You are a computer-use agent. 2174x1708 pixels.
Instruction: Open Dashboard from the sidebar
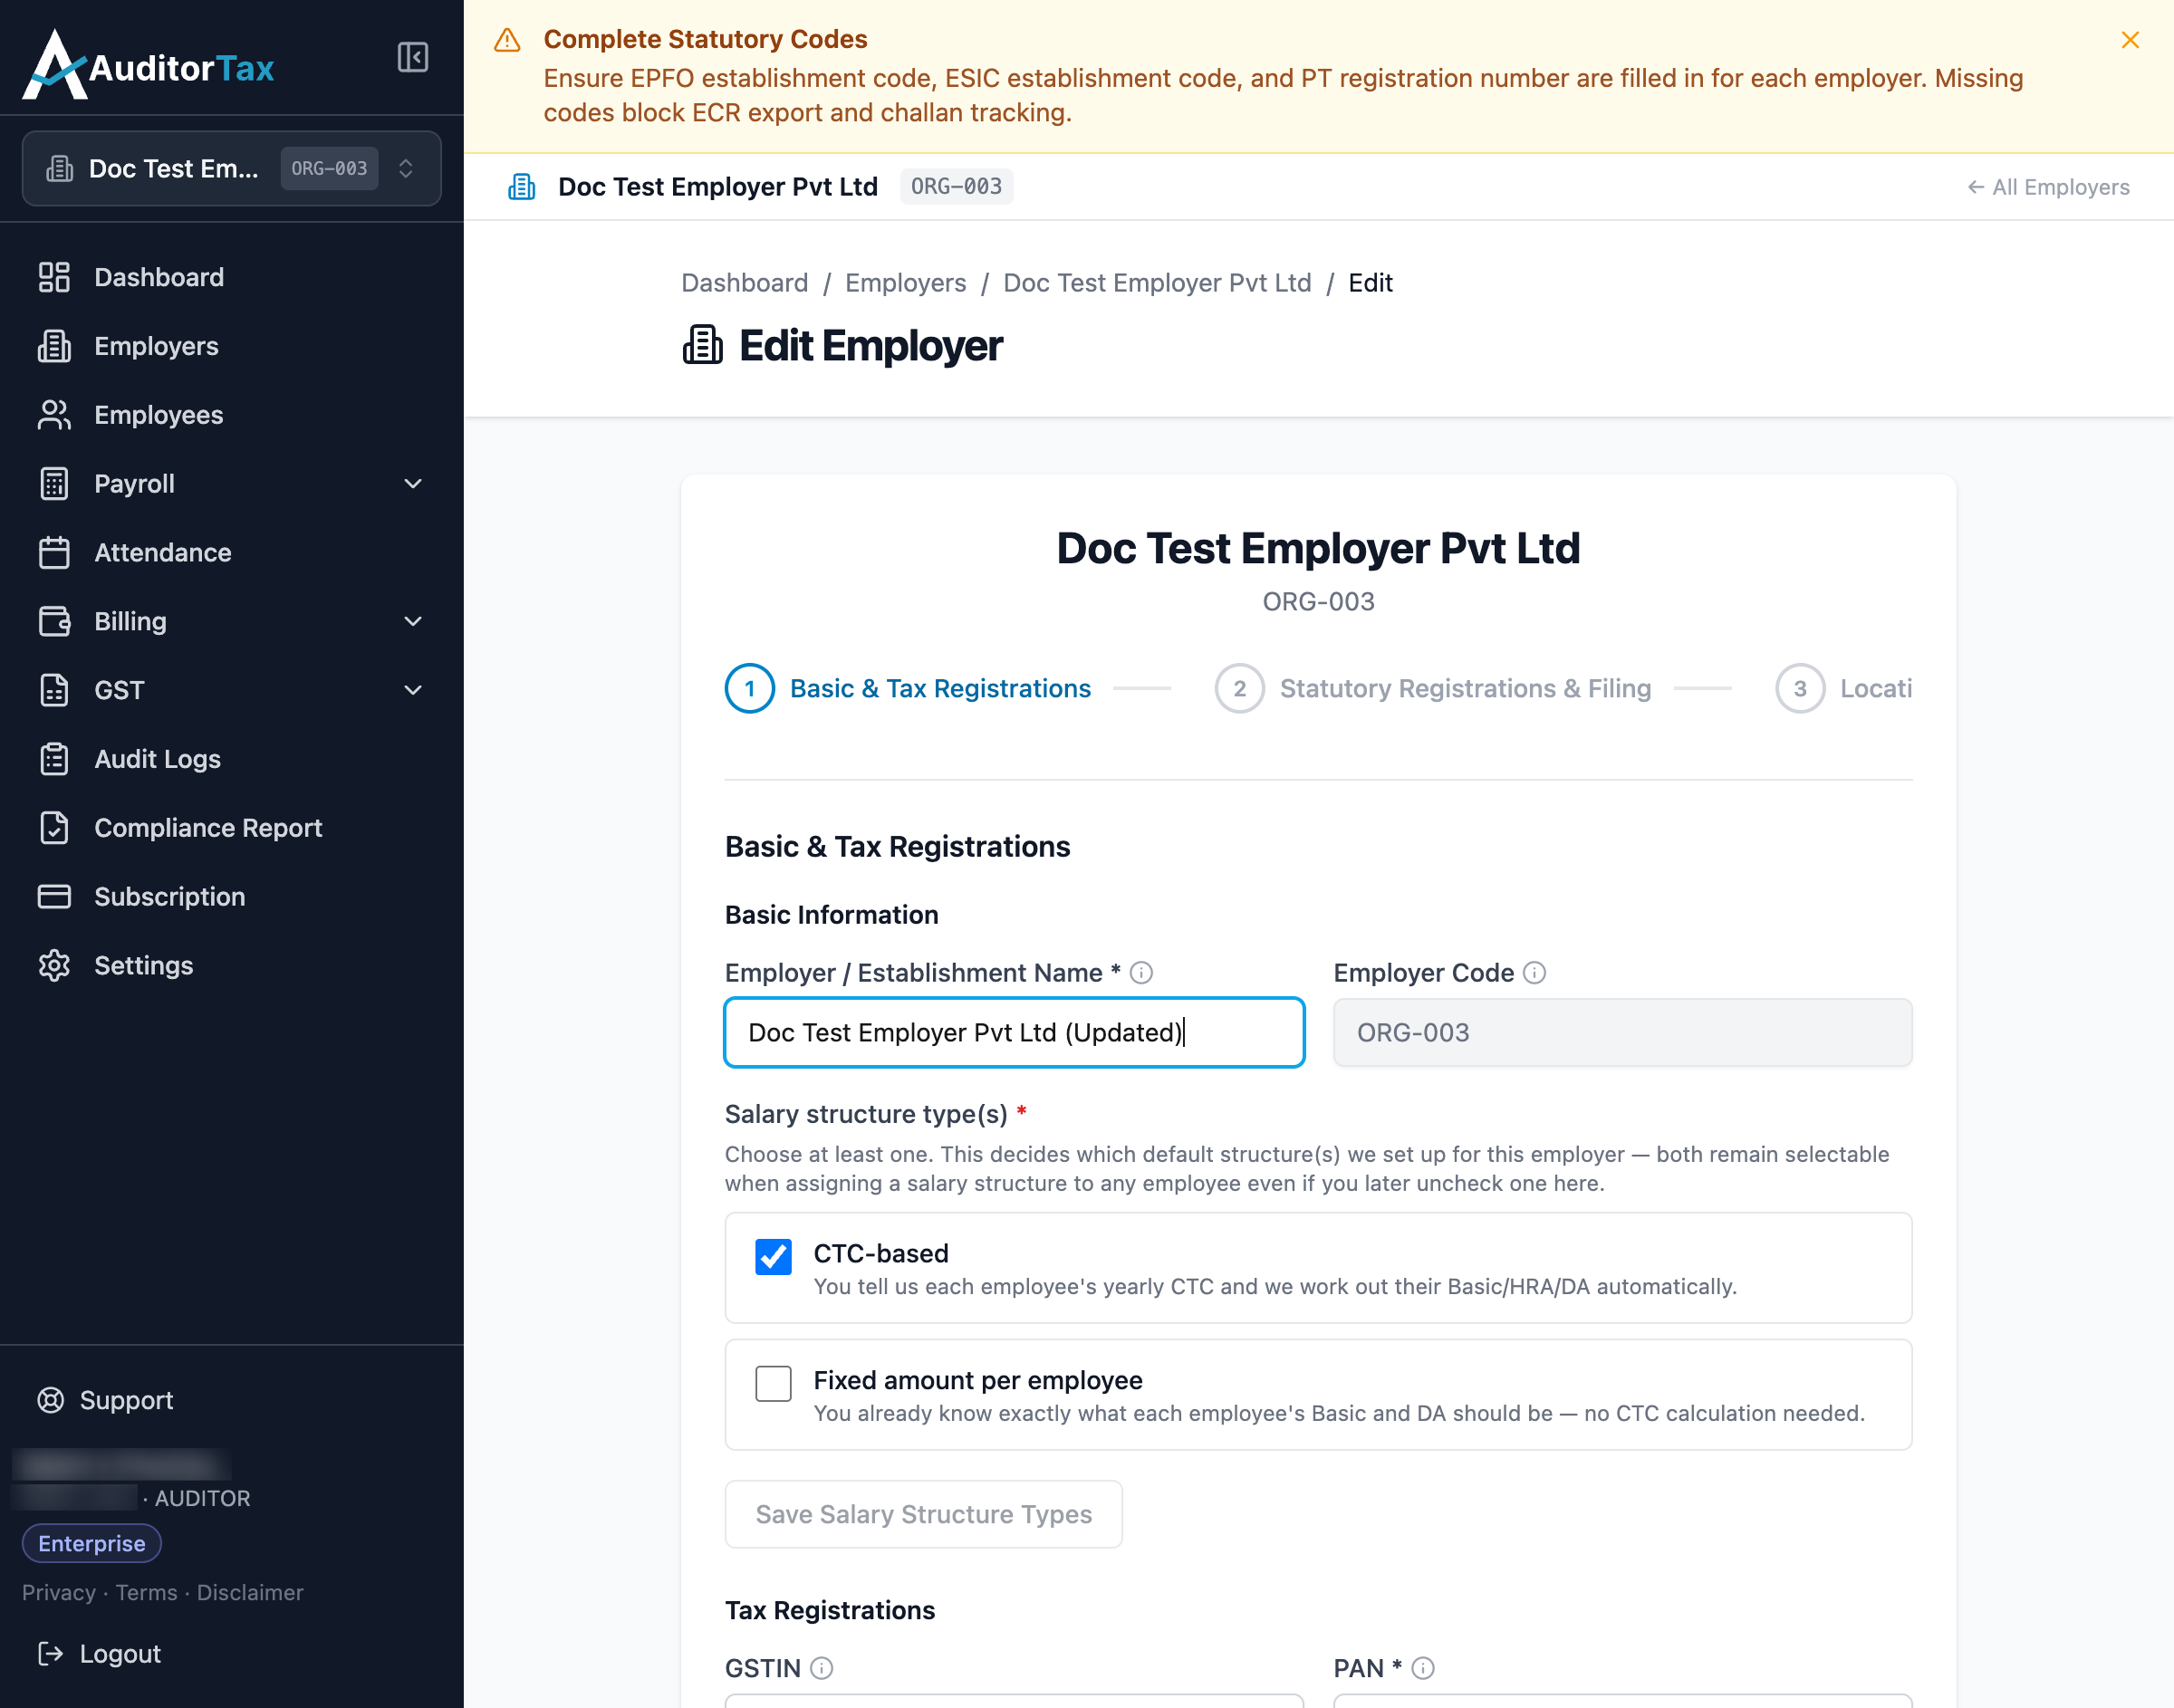click(x=231, y=277)
